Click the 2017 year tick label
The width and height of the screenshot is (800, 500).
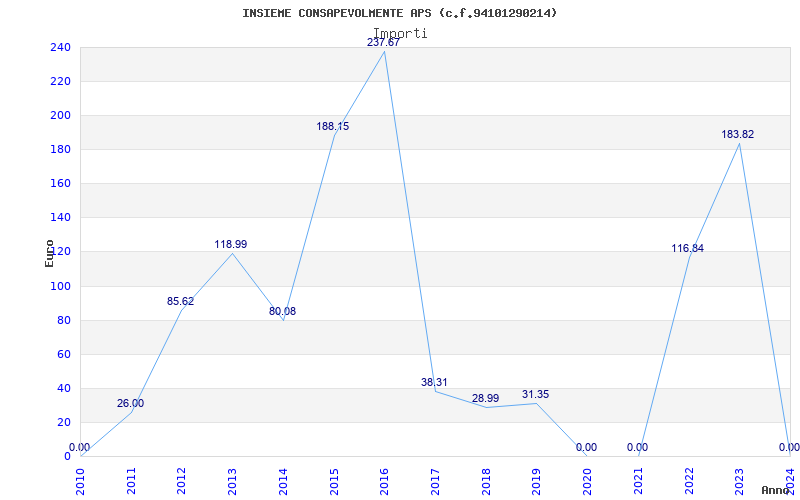pyautogui.click(x=435, y=481)
